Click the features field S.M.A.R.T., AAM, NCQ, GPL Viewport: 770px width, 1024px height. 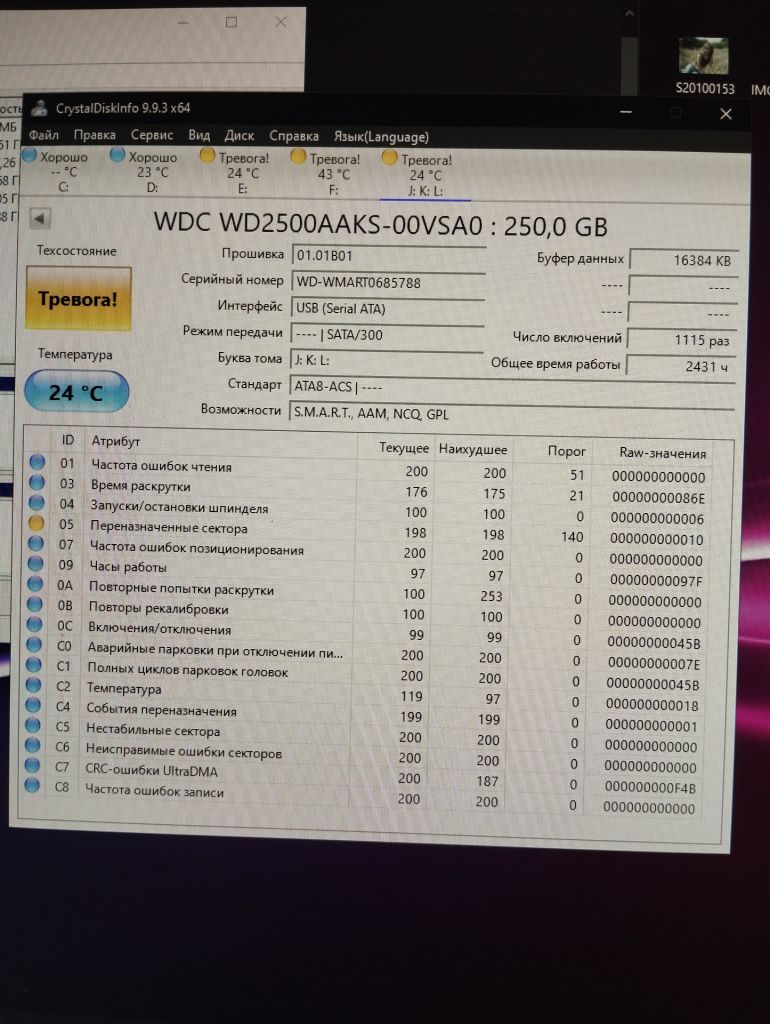coord(511,413)
